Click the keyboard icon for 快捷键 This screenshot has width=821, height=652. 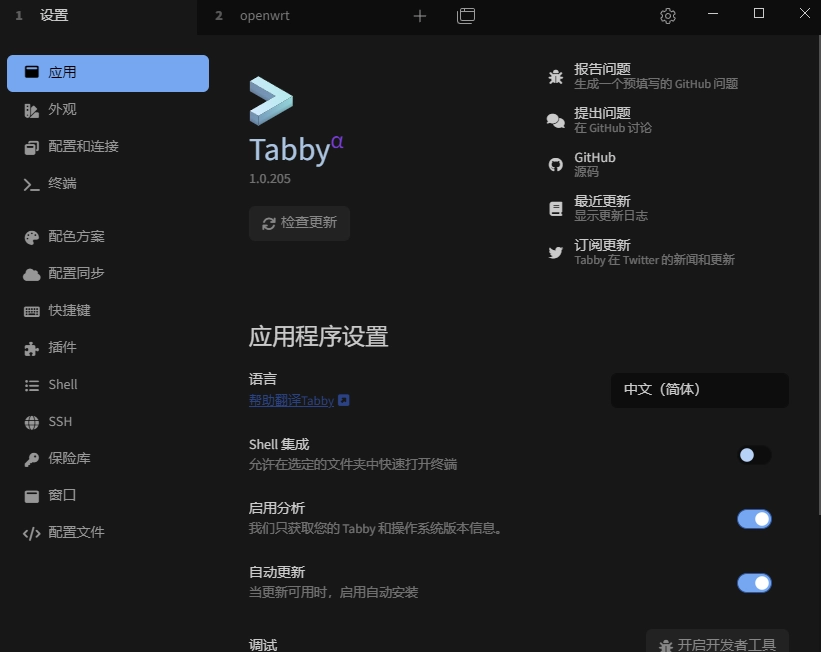pos(31,311)
